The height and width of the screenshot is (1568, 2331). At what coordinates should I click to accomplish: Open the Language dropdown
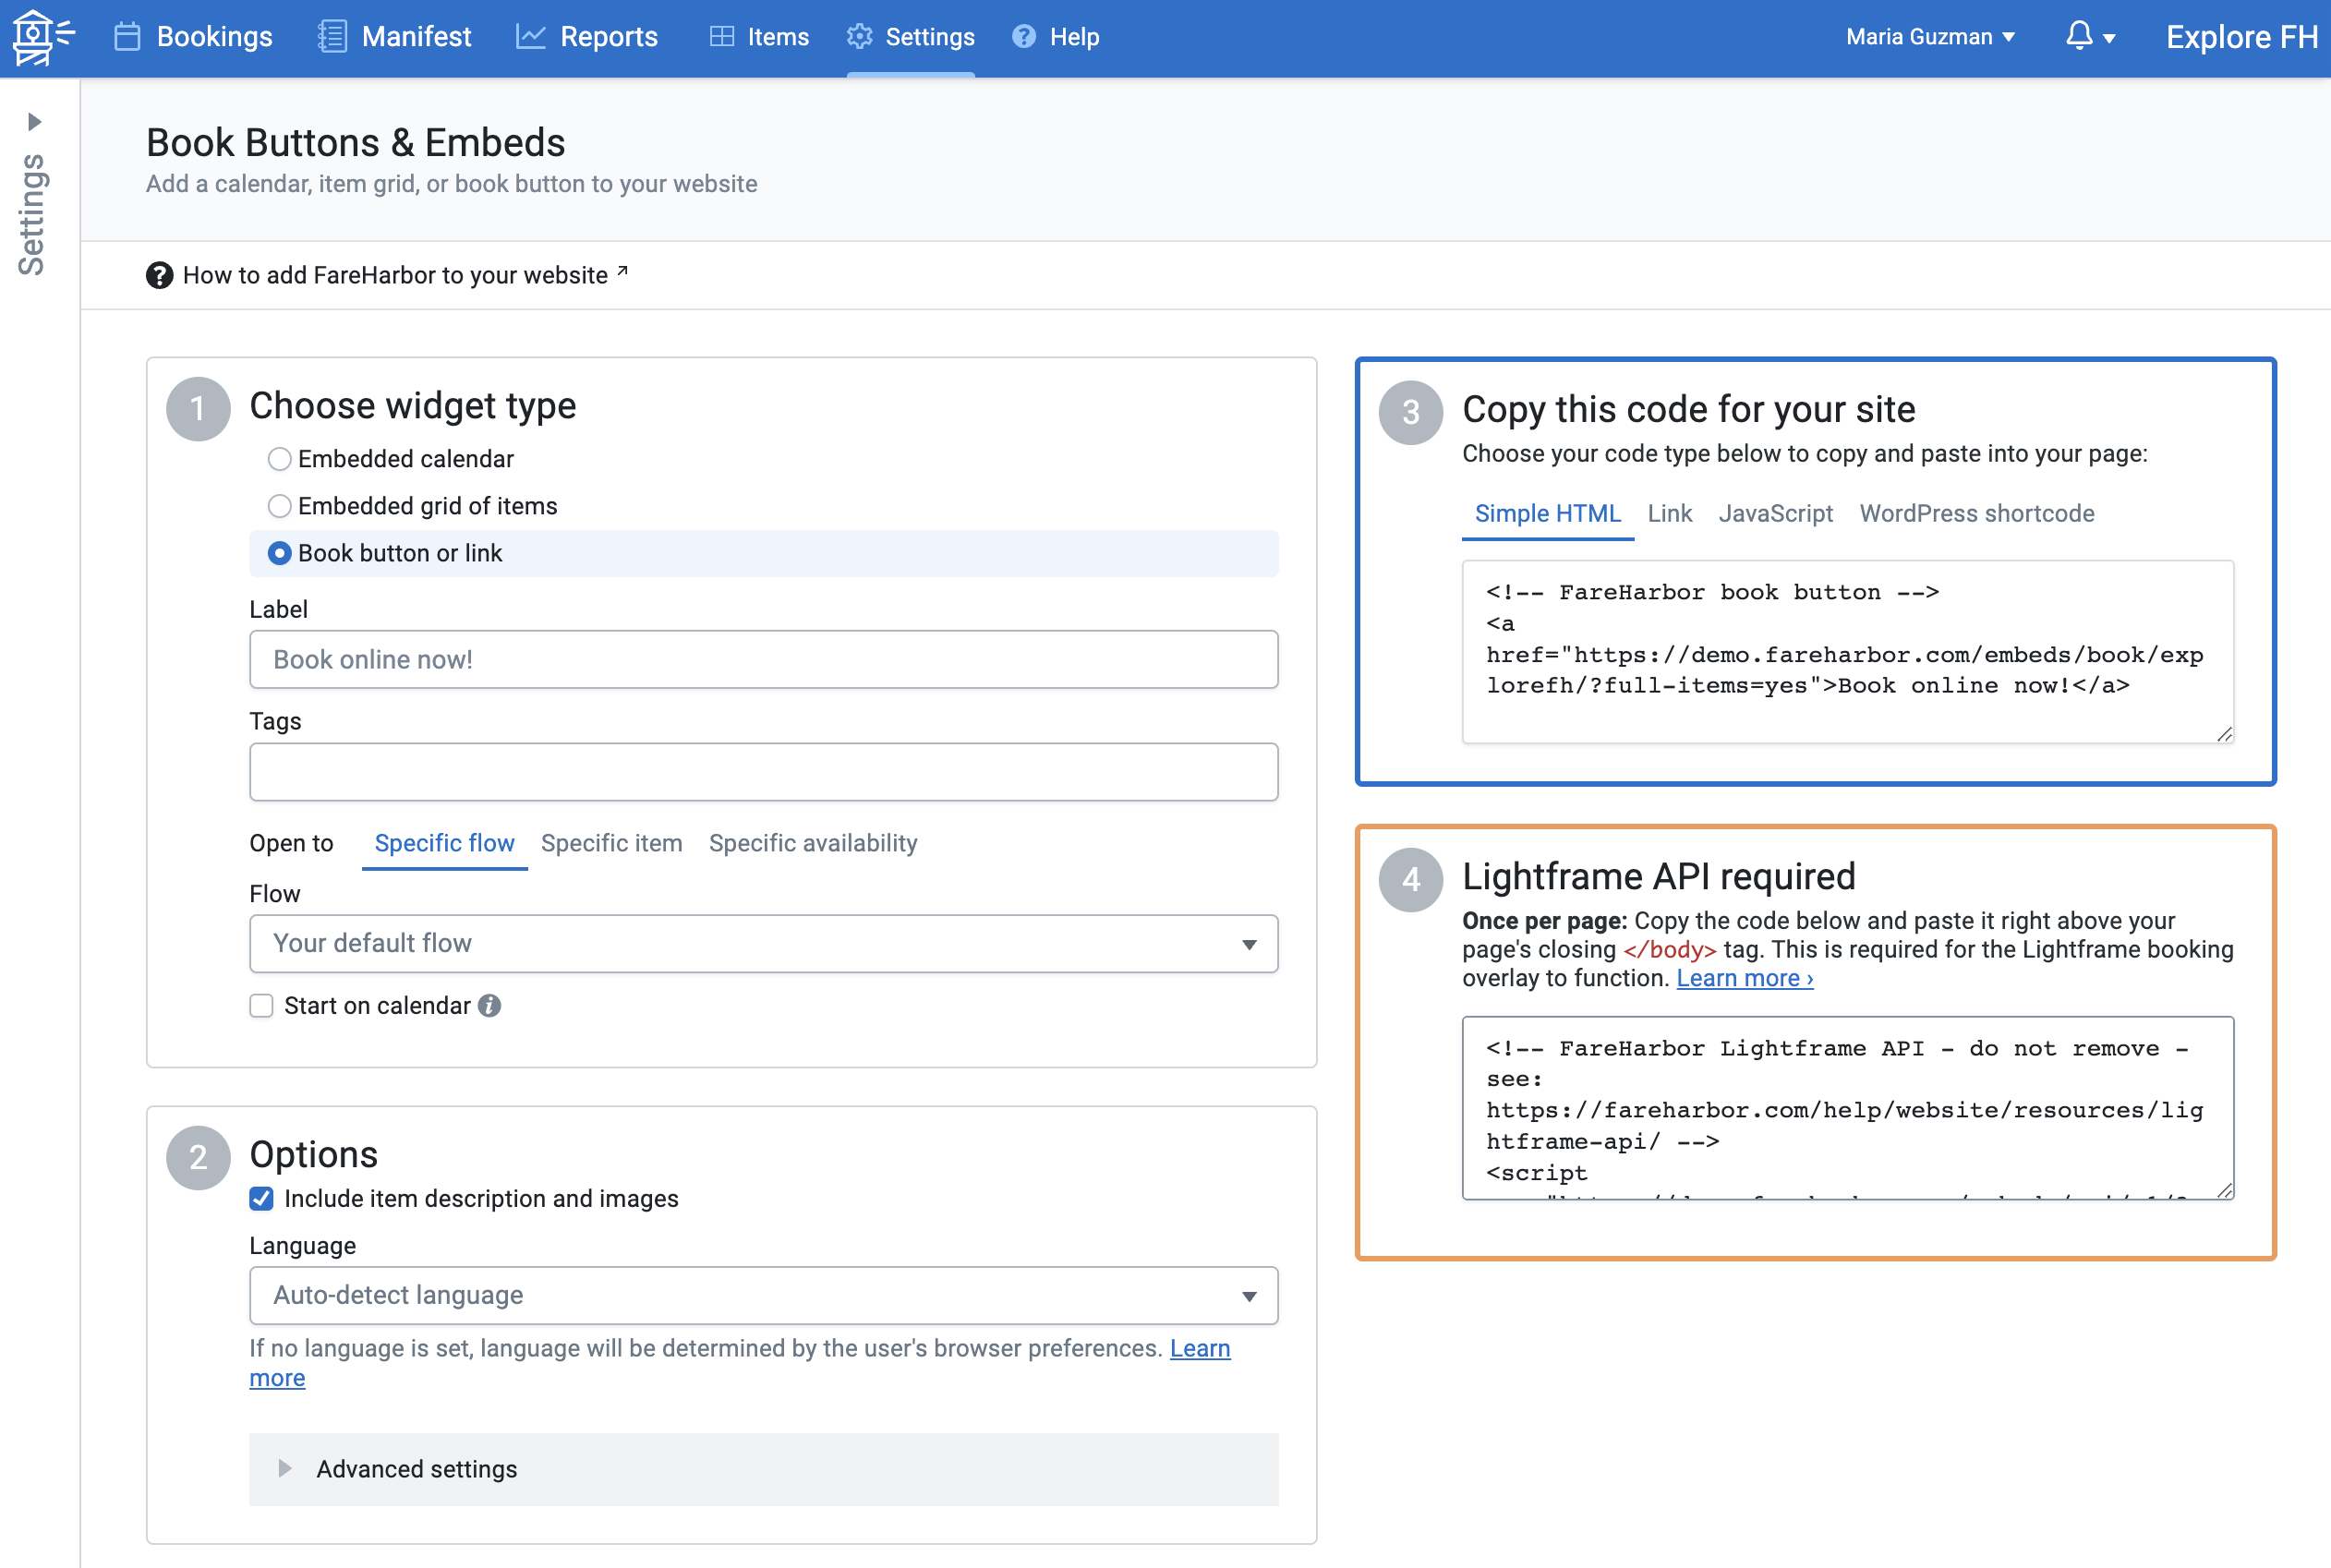click(763, 1296)
